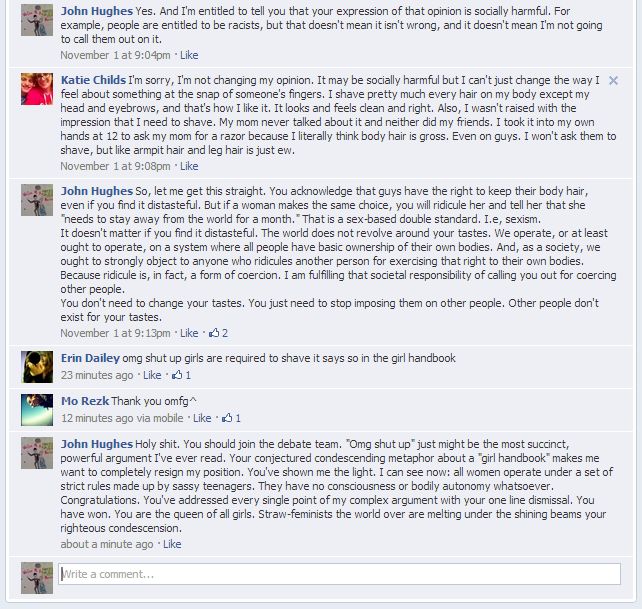Like Erin Dailey's girl handbook comment
This screenshot has width=642, height=609.
[x=152, y=375]
